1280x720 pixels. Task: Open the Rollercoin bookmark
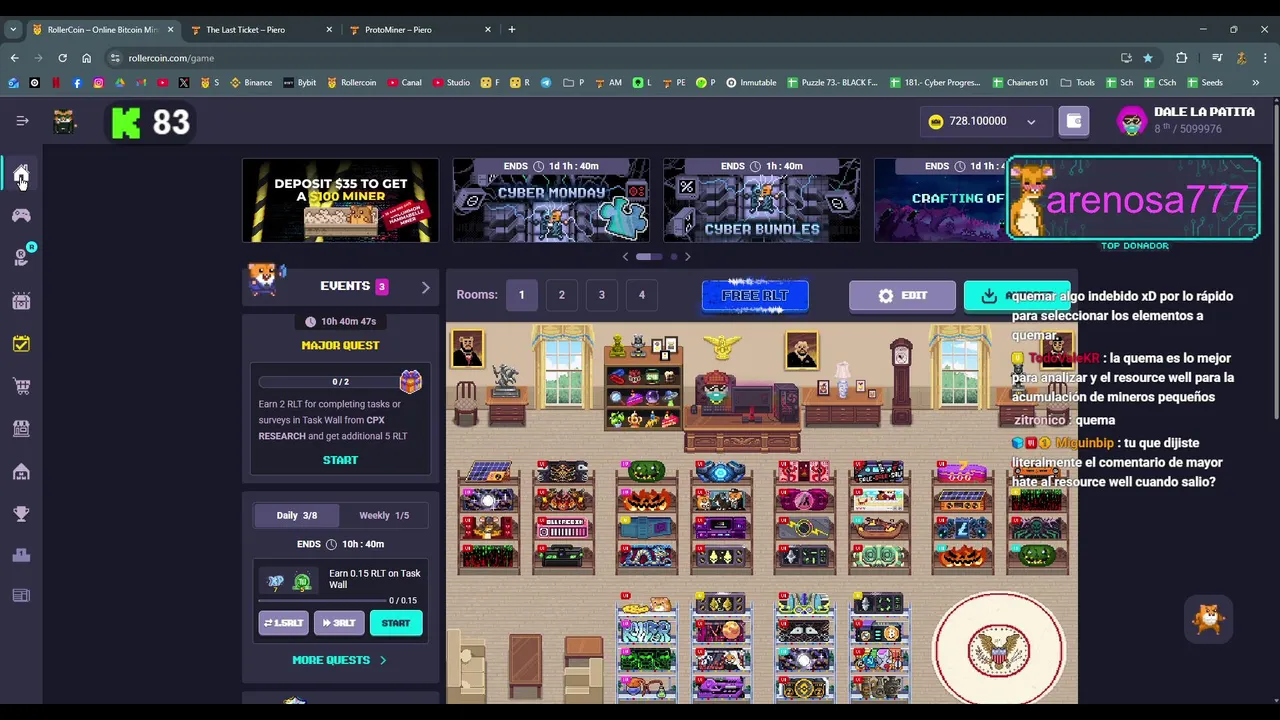coord(352,82)
